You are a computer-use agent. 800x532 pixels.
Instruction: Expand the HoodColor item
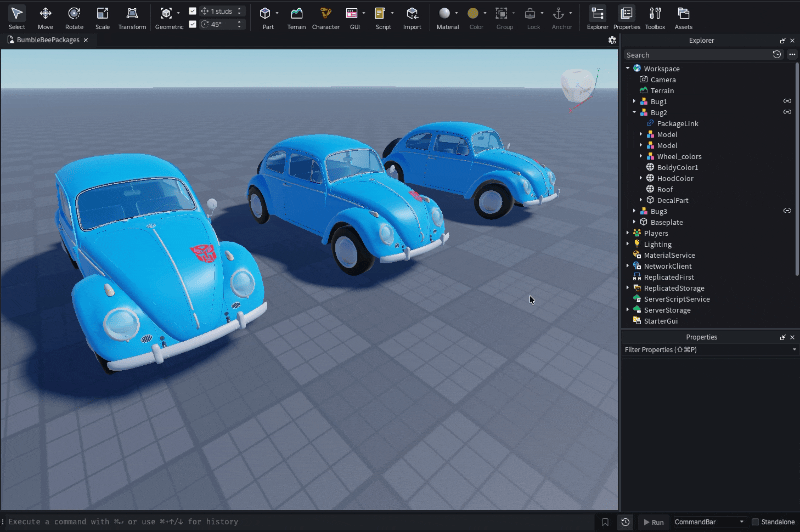(x=641, y=178)
